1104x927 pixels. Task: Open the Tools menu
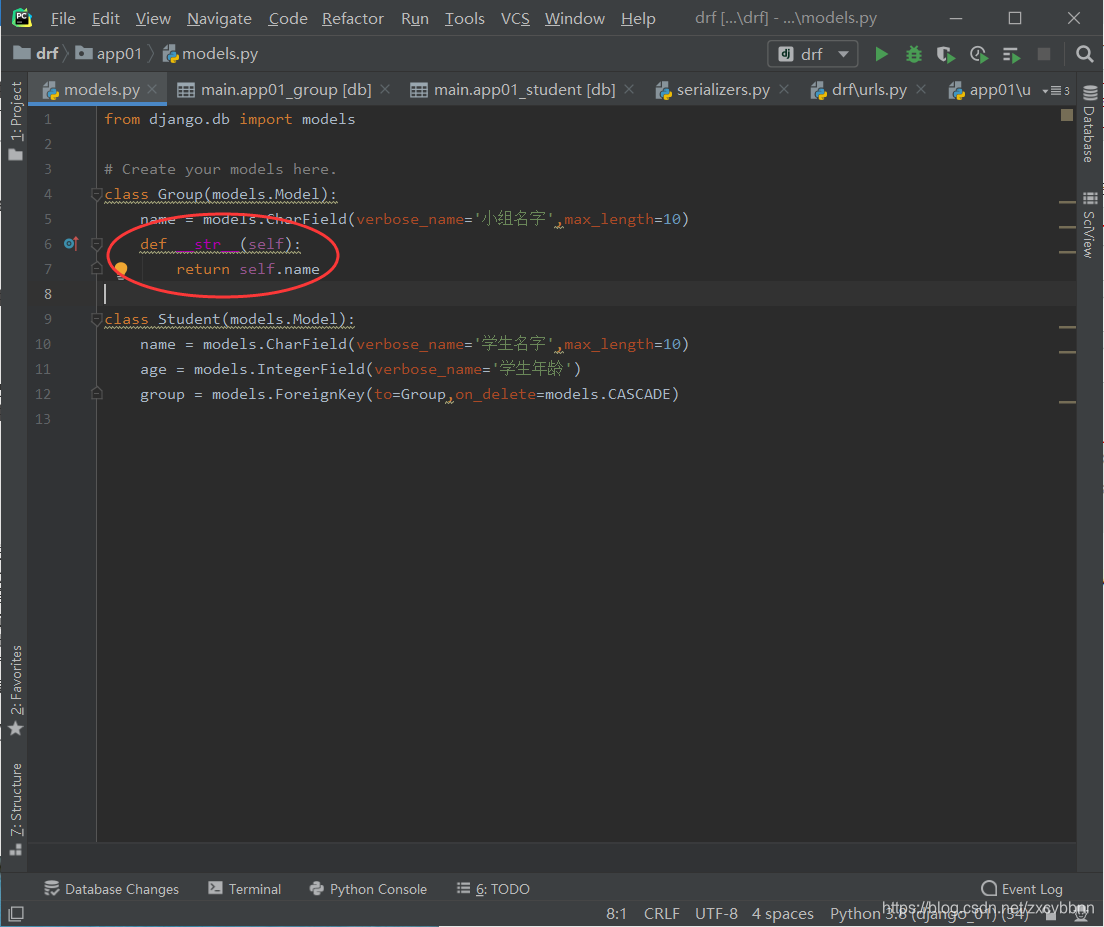point(464,19)
